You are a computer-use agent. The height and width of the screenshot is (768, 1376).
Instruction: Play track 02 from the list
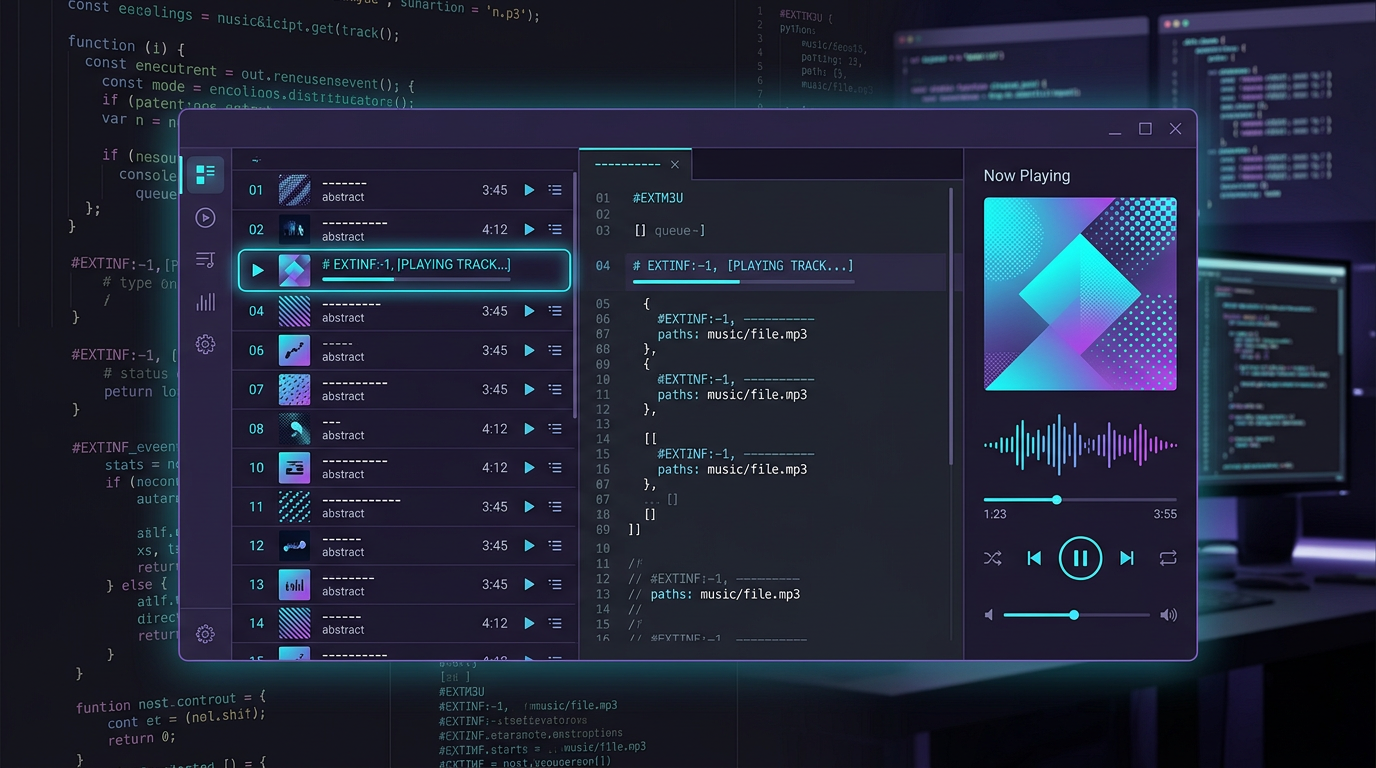[529, 229]
